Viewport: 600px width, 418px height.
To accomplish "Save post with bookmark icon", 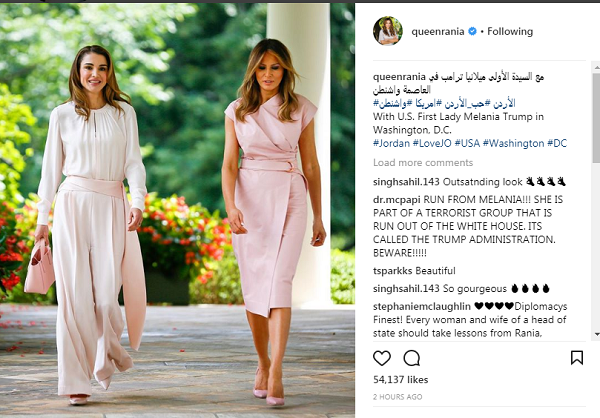I will tap(577, 358).
